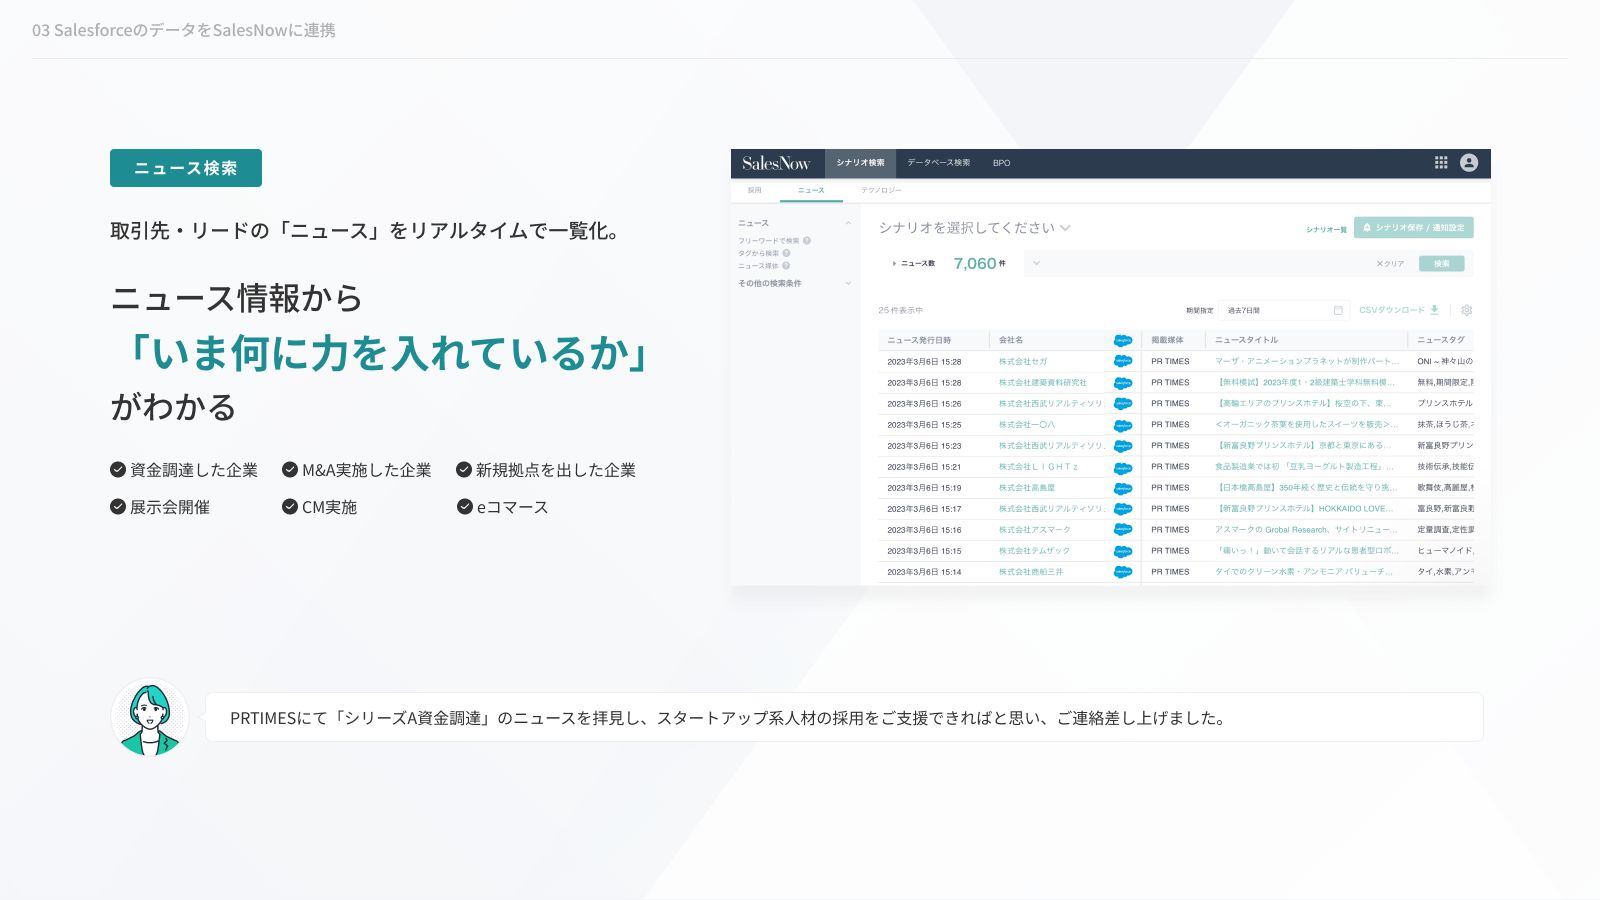
Task: Collapse the ニュース sidebar section
Action: pyautogui.click(x=848, y=223)
